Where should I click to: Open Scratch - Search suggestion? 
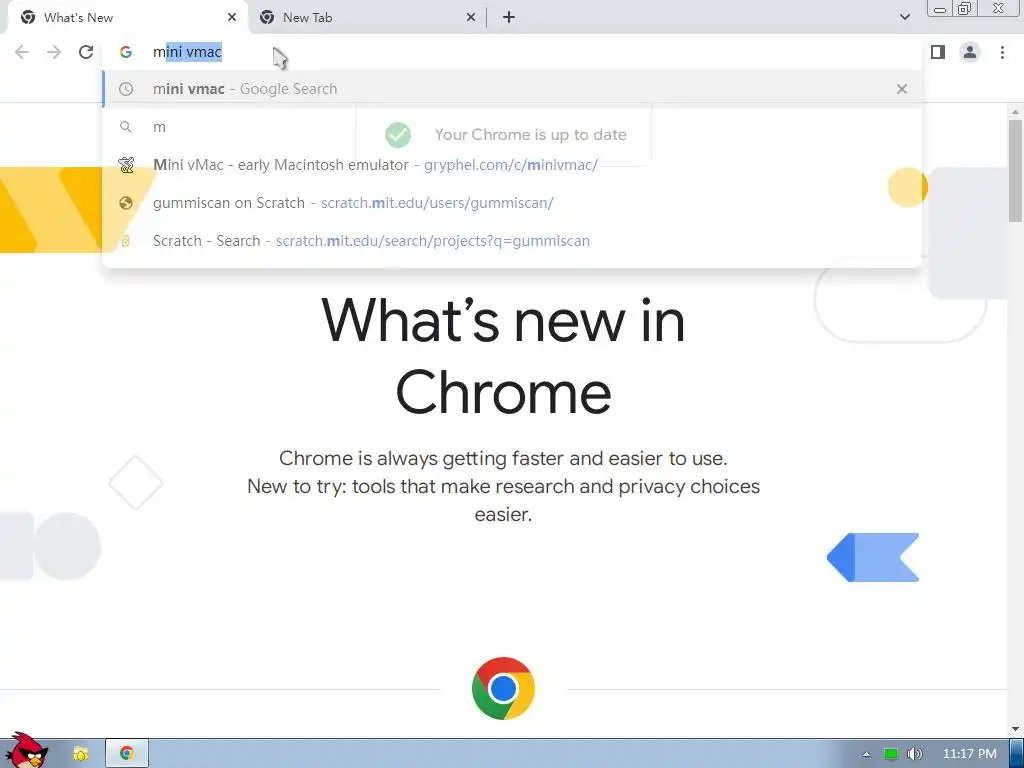pos(512,240)
